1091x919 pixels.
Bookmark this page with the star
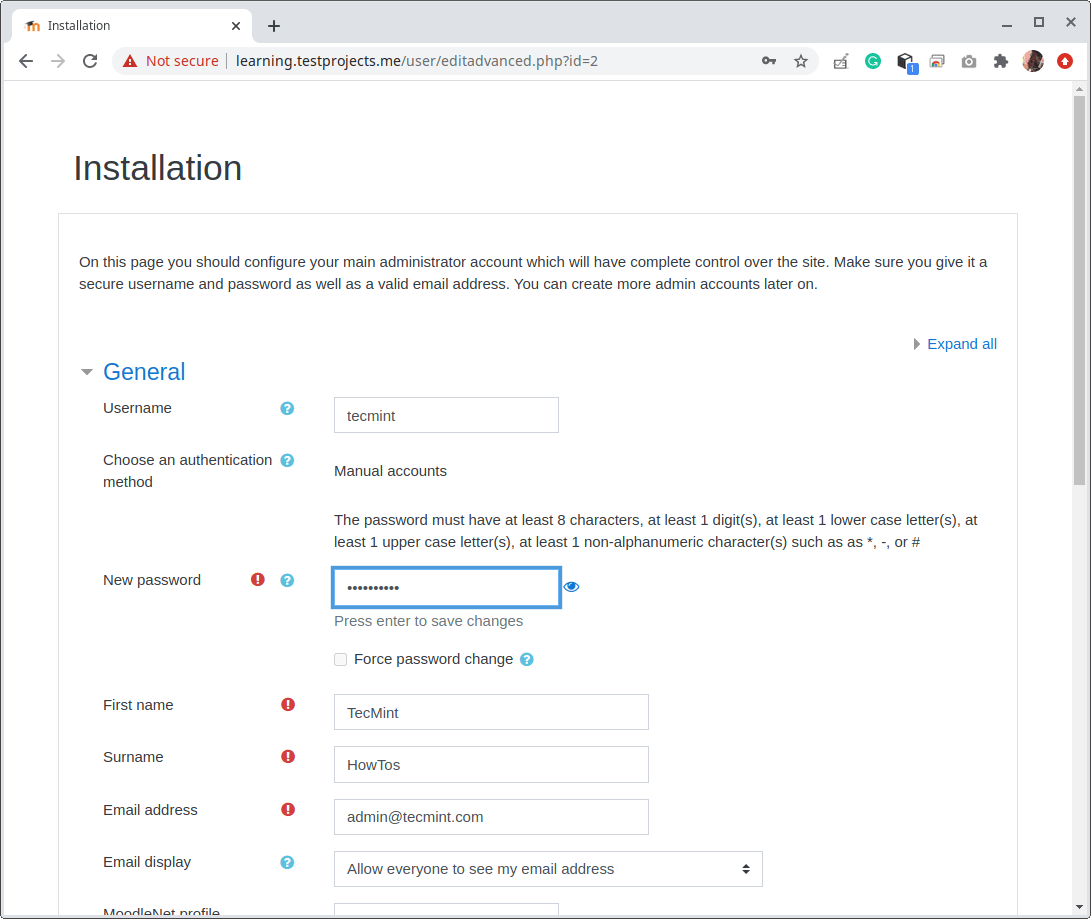(x=801, y=61)
